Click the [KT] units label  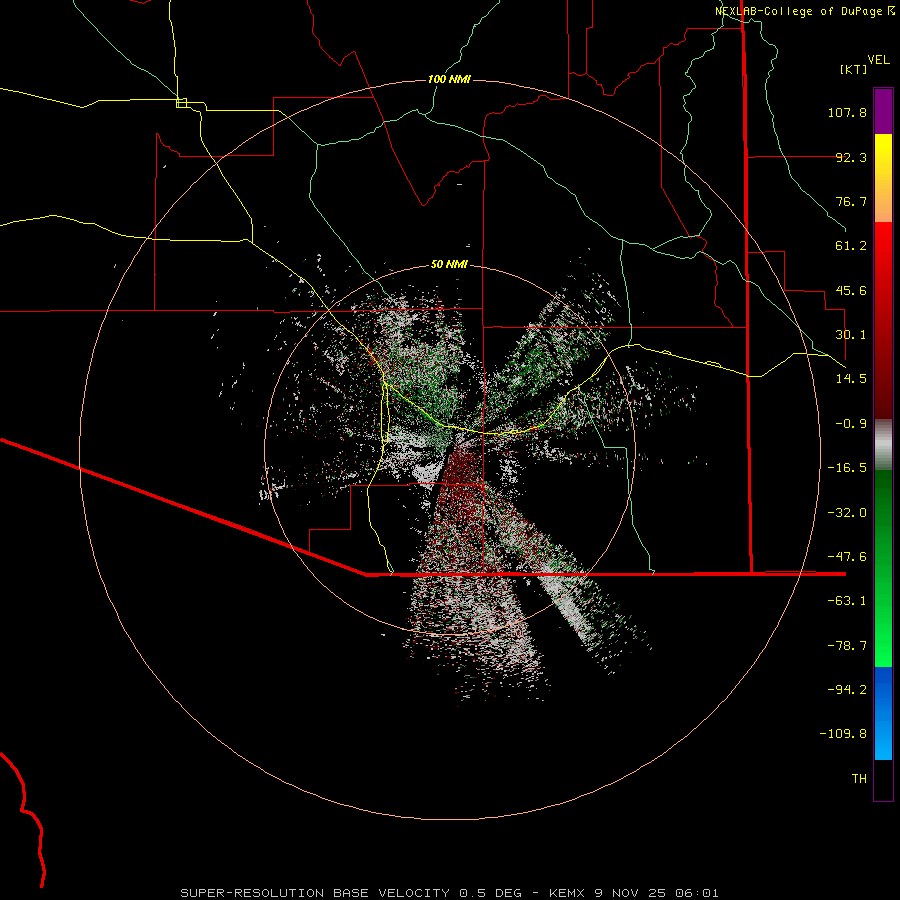(854, 69)
